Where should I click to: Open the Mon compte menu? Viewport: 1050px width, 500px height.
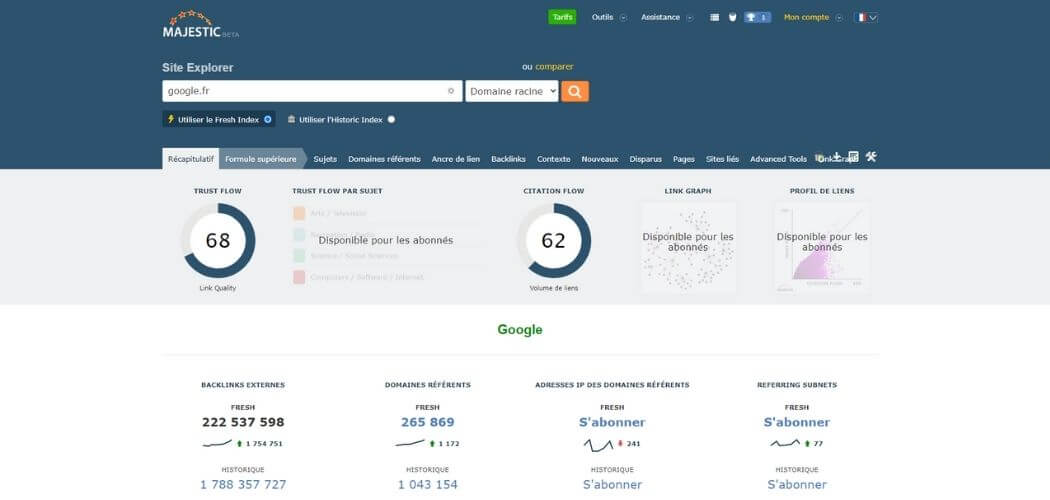806,17
